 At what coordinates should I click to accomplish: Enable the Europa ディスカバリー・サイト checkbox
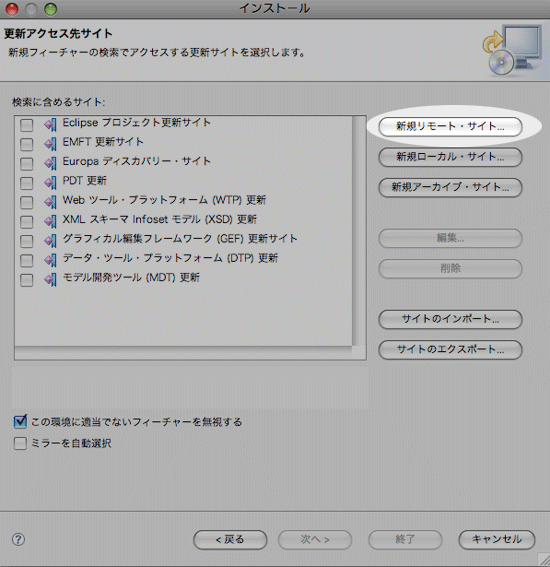(x=26, y=164)
